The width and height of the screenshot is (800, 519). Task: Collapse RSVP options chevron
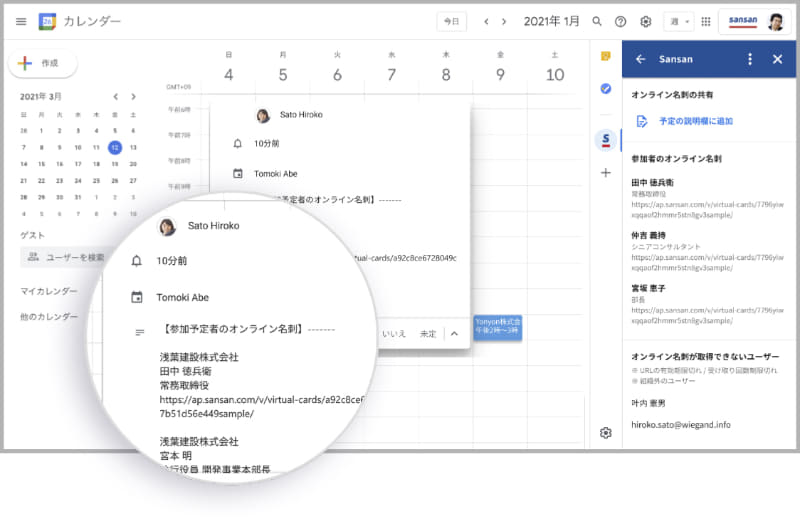click(454, 334)
